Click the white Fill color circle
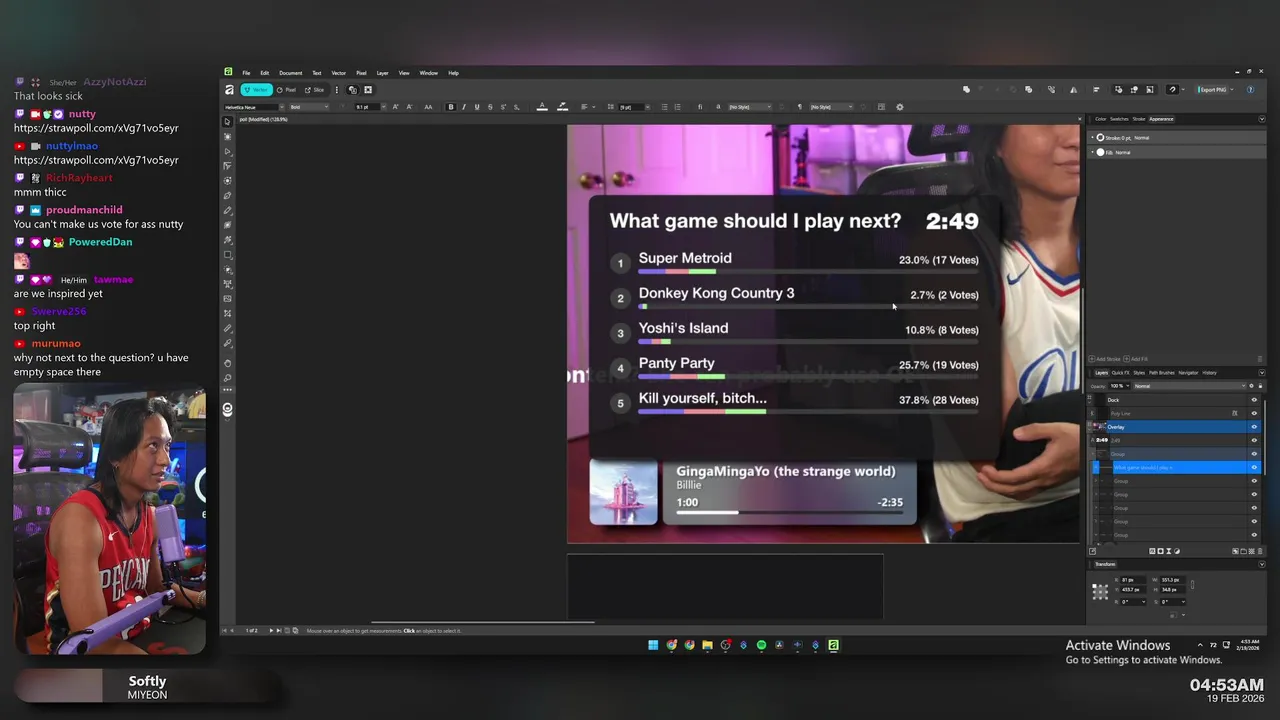 (1100, 152)
